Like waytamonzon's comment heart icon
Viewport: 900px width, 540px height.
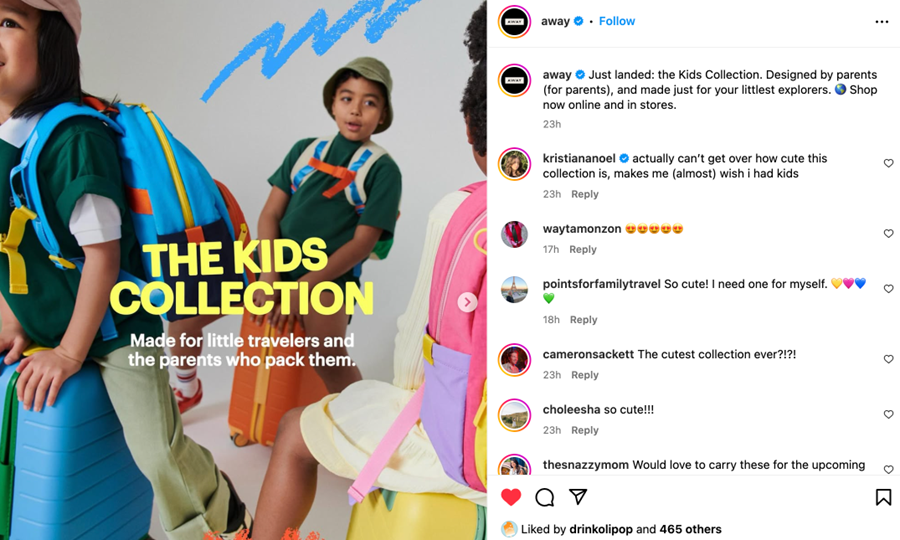coord(889,234)
